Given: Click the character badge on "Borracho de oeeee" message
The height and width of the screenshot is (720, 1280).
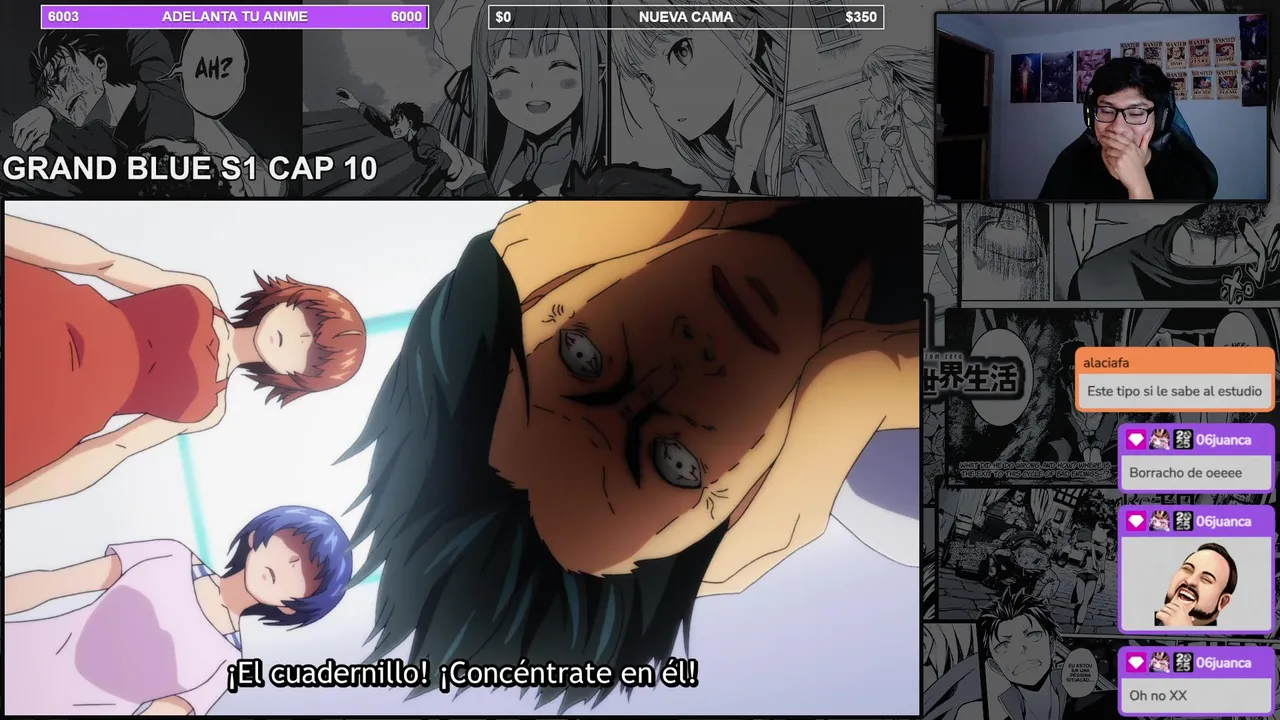Looking at the screenshot, I should [x=1159, y=440].
